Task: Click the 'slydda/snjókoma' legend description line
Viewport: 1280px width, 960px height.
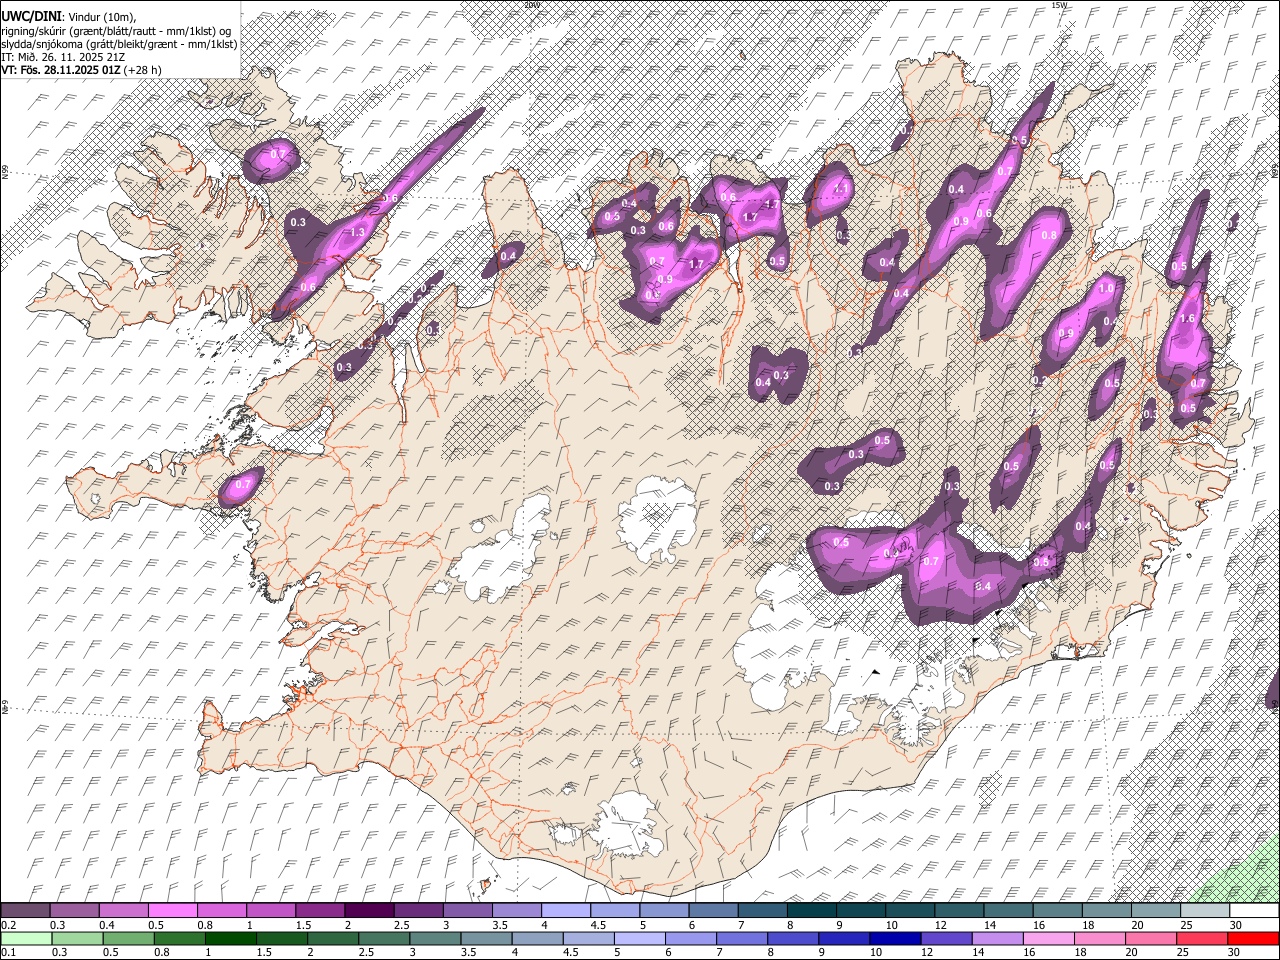Action: point(119,43)
